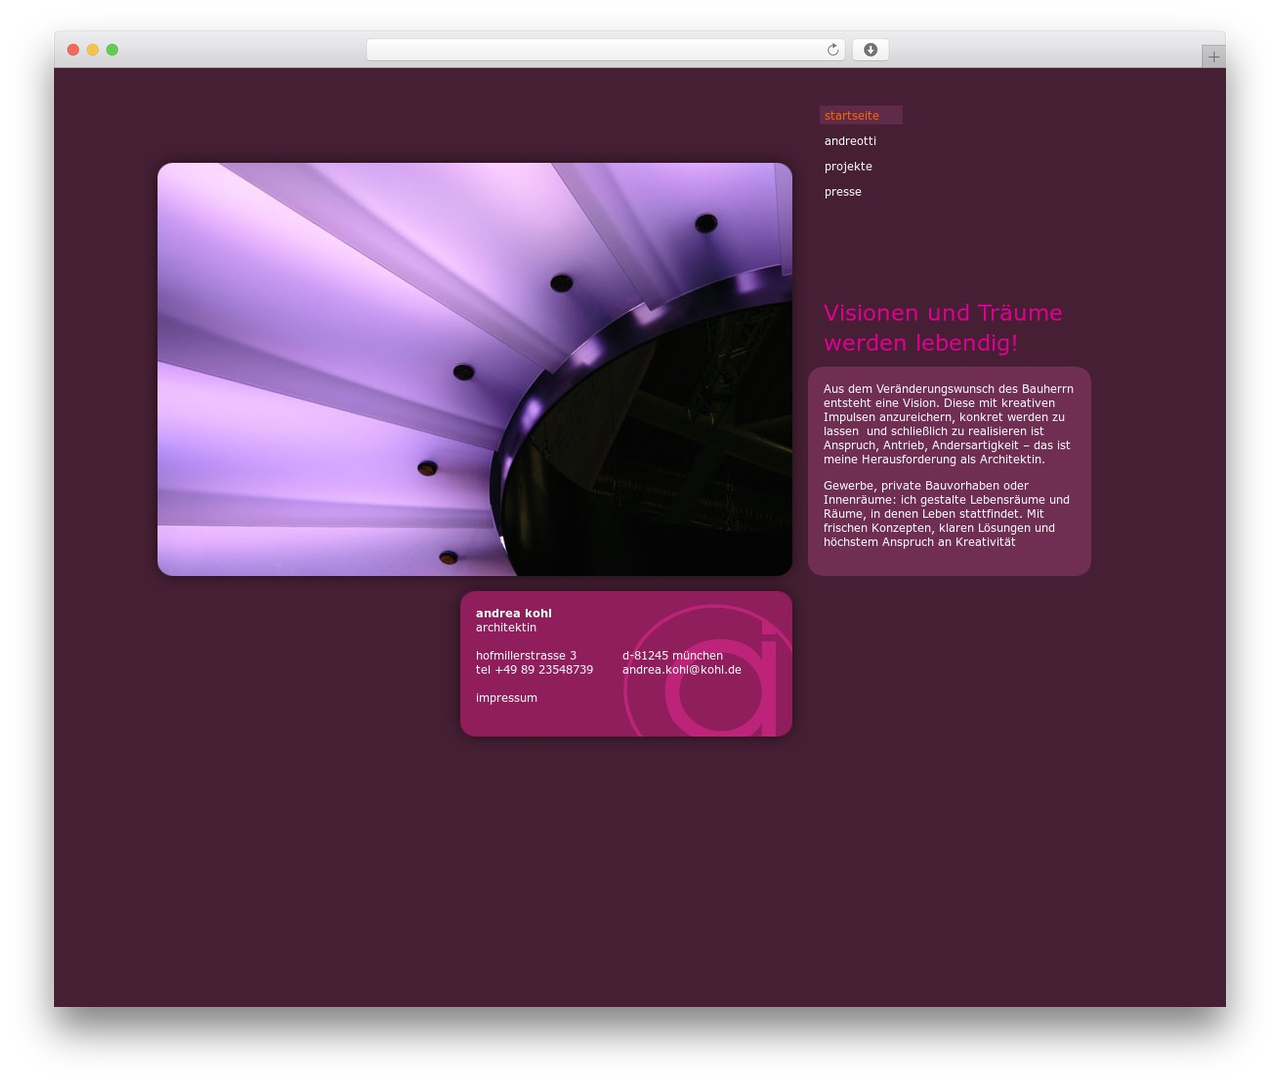Click the address hofmillerstrasse 3
1280x1084 pixels.
526,656
